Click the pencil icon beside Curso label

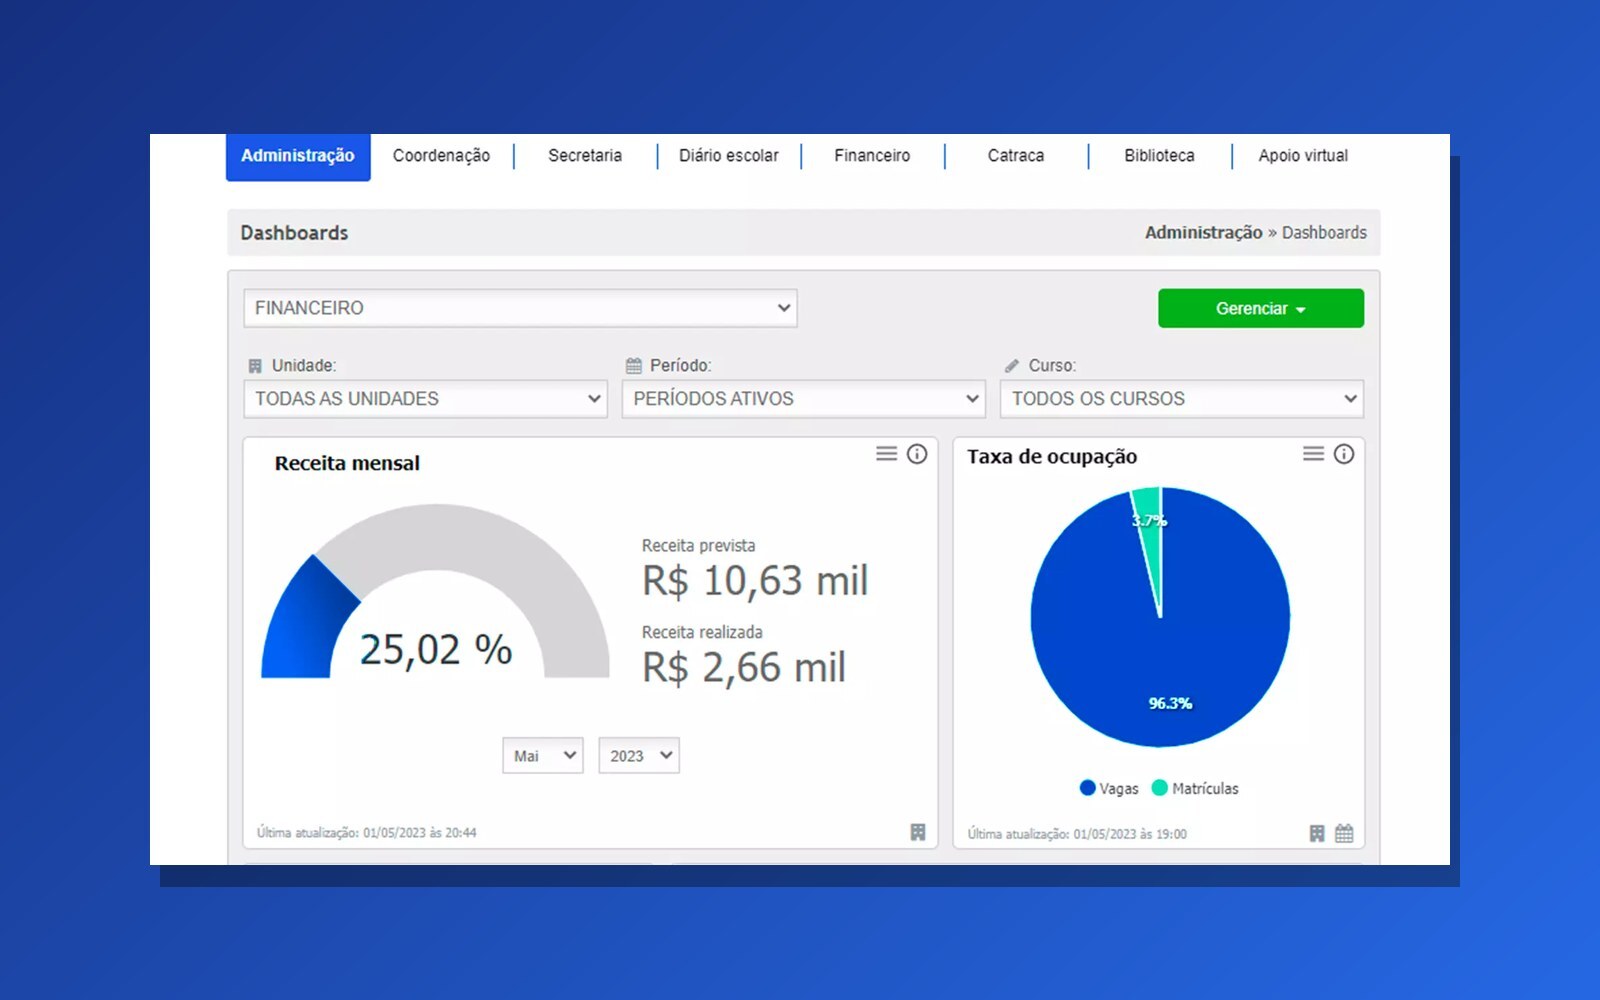[1012, 366]
